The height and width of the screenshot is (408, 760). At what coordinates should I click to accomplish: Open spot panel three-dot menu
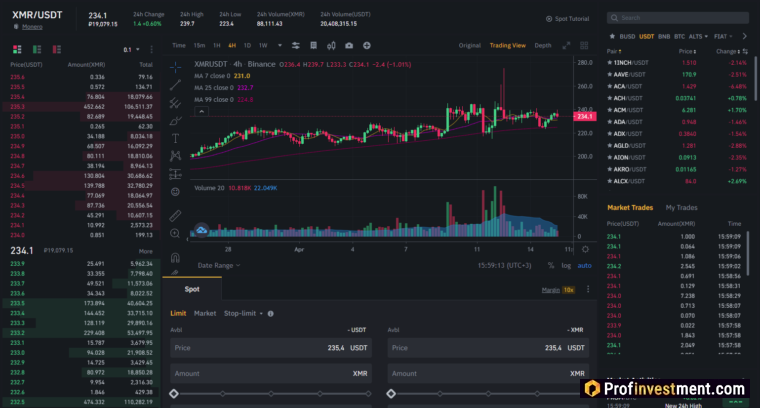coord(588,289)
